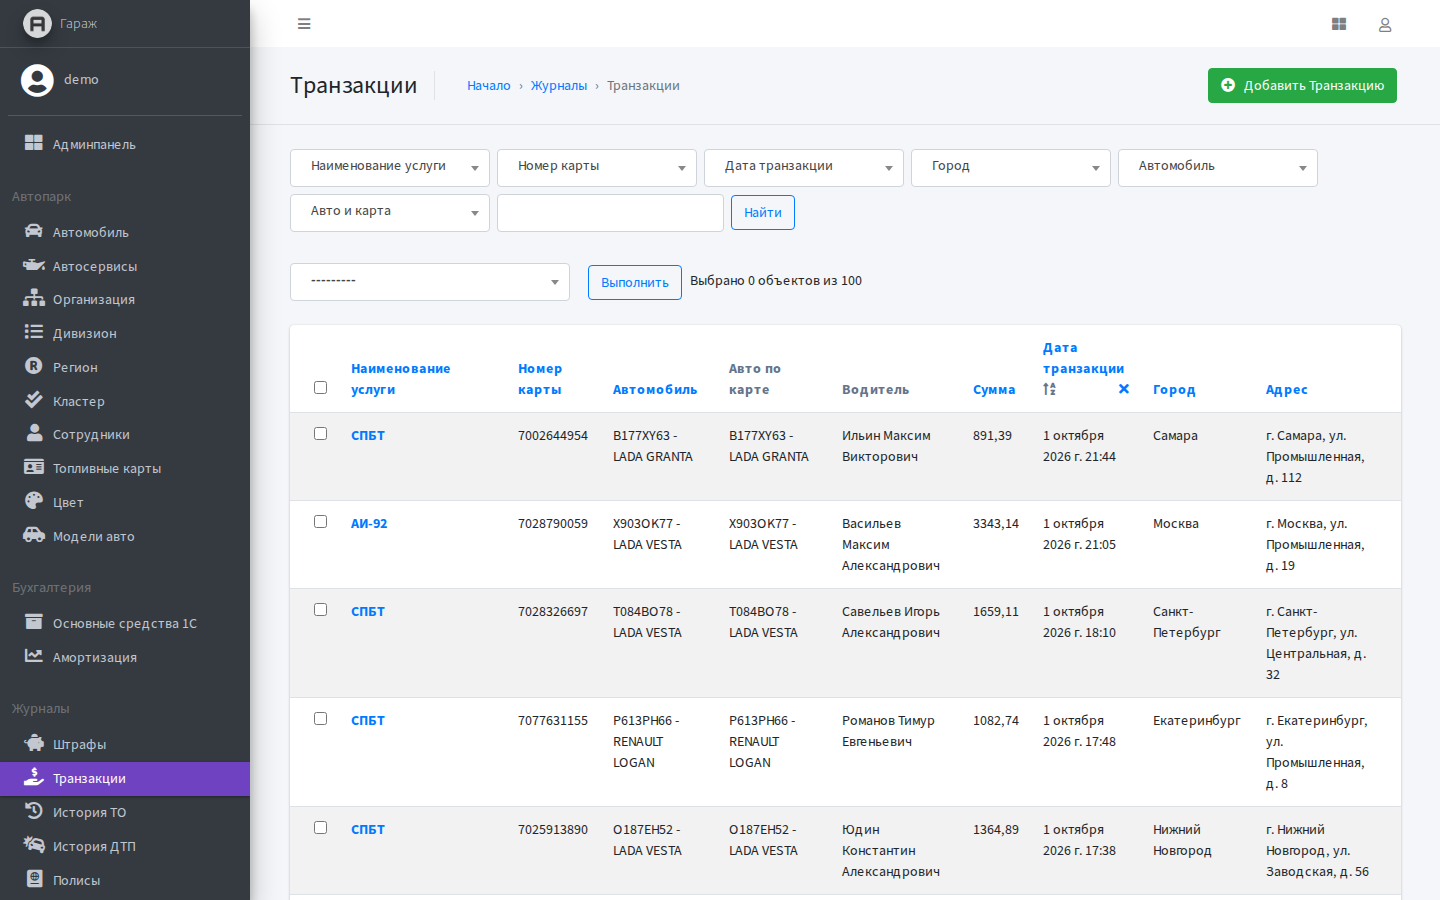Click the Автосервисы icon in sidebar
This screenshot has height=900, width=1440.
coord(34,265)
